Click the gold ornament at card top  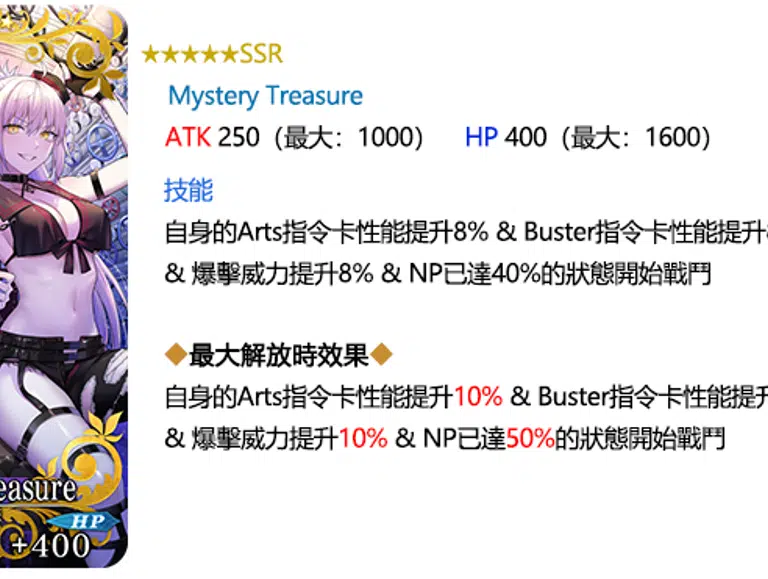pyautogui.click(x=73, y=42)
